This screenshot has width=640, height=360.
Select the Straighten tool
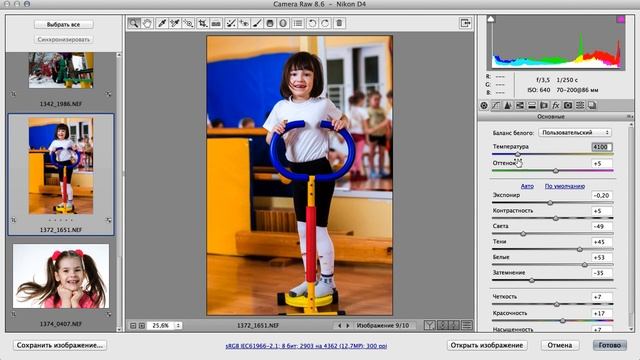216,23
